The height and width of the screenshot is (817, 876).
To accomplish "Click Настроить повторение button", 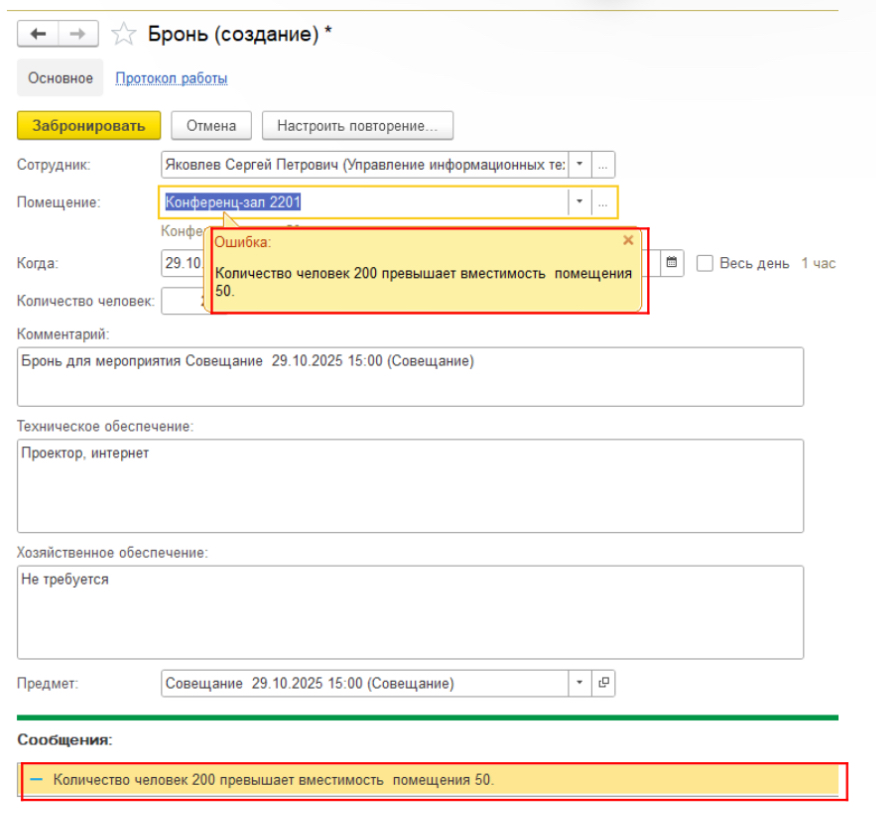I will pyautogui.click(x=358, y=126).
